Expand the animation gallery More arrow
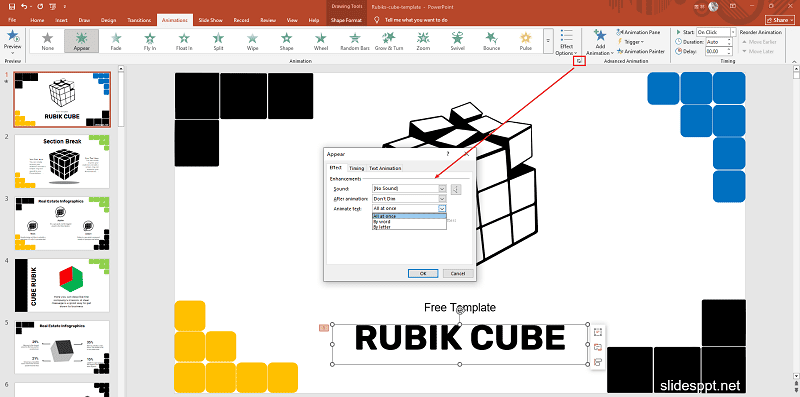The width and height of the screenshot is (800, 397). point(548,41)
